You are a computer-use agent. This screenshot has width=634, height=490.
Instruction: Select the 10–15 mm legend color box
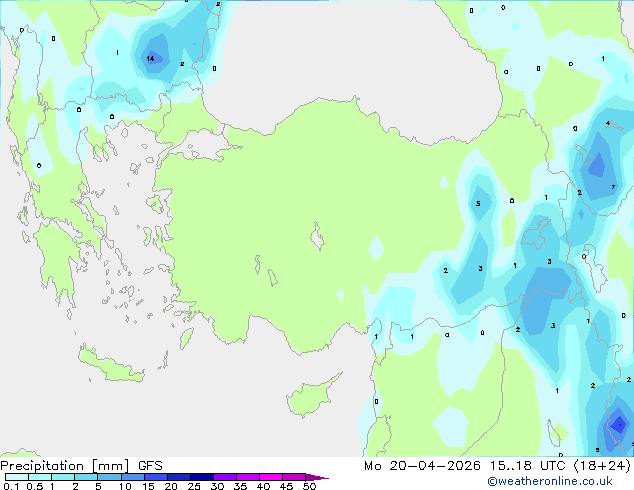pos(132,477)
